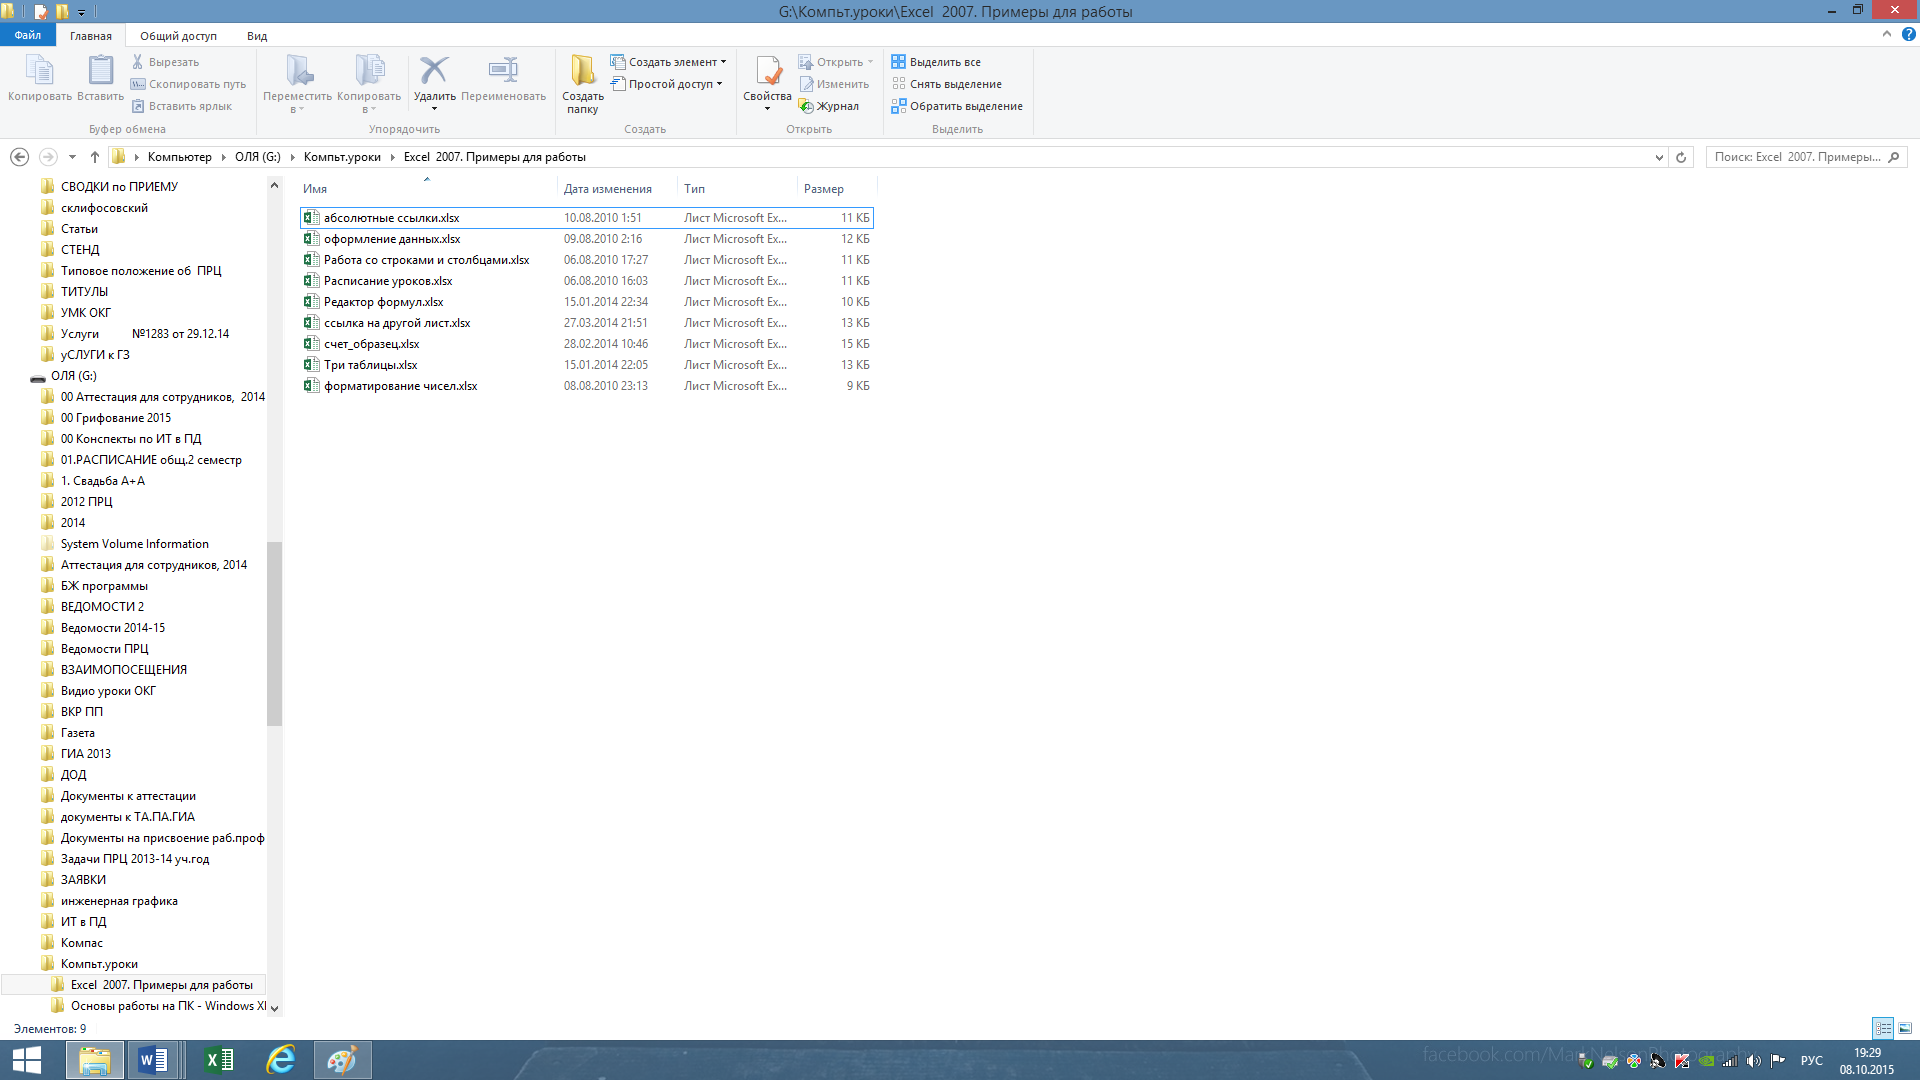Open Internet Explorer from the taskbar
The height and width of the screenshot is (1080, 1920).
[281, 1060]
